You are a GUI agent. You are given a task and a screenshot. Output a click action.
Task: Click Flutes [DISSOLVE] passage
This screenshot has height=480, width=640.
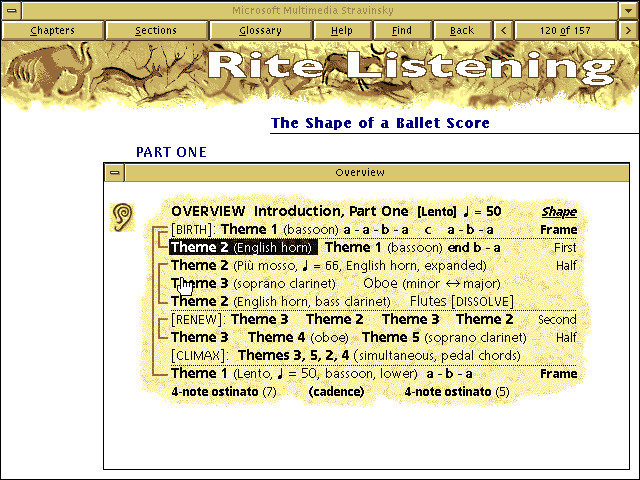point(462,301)
